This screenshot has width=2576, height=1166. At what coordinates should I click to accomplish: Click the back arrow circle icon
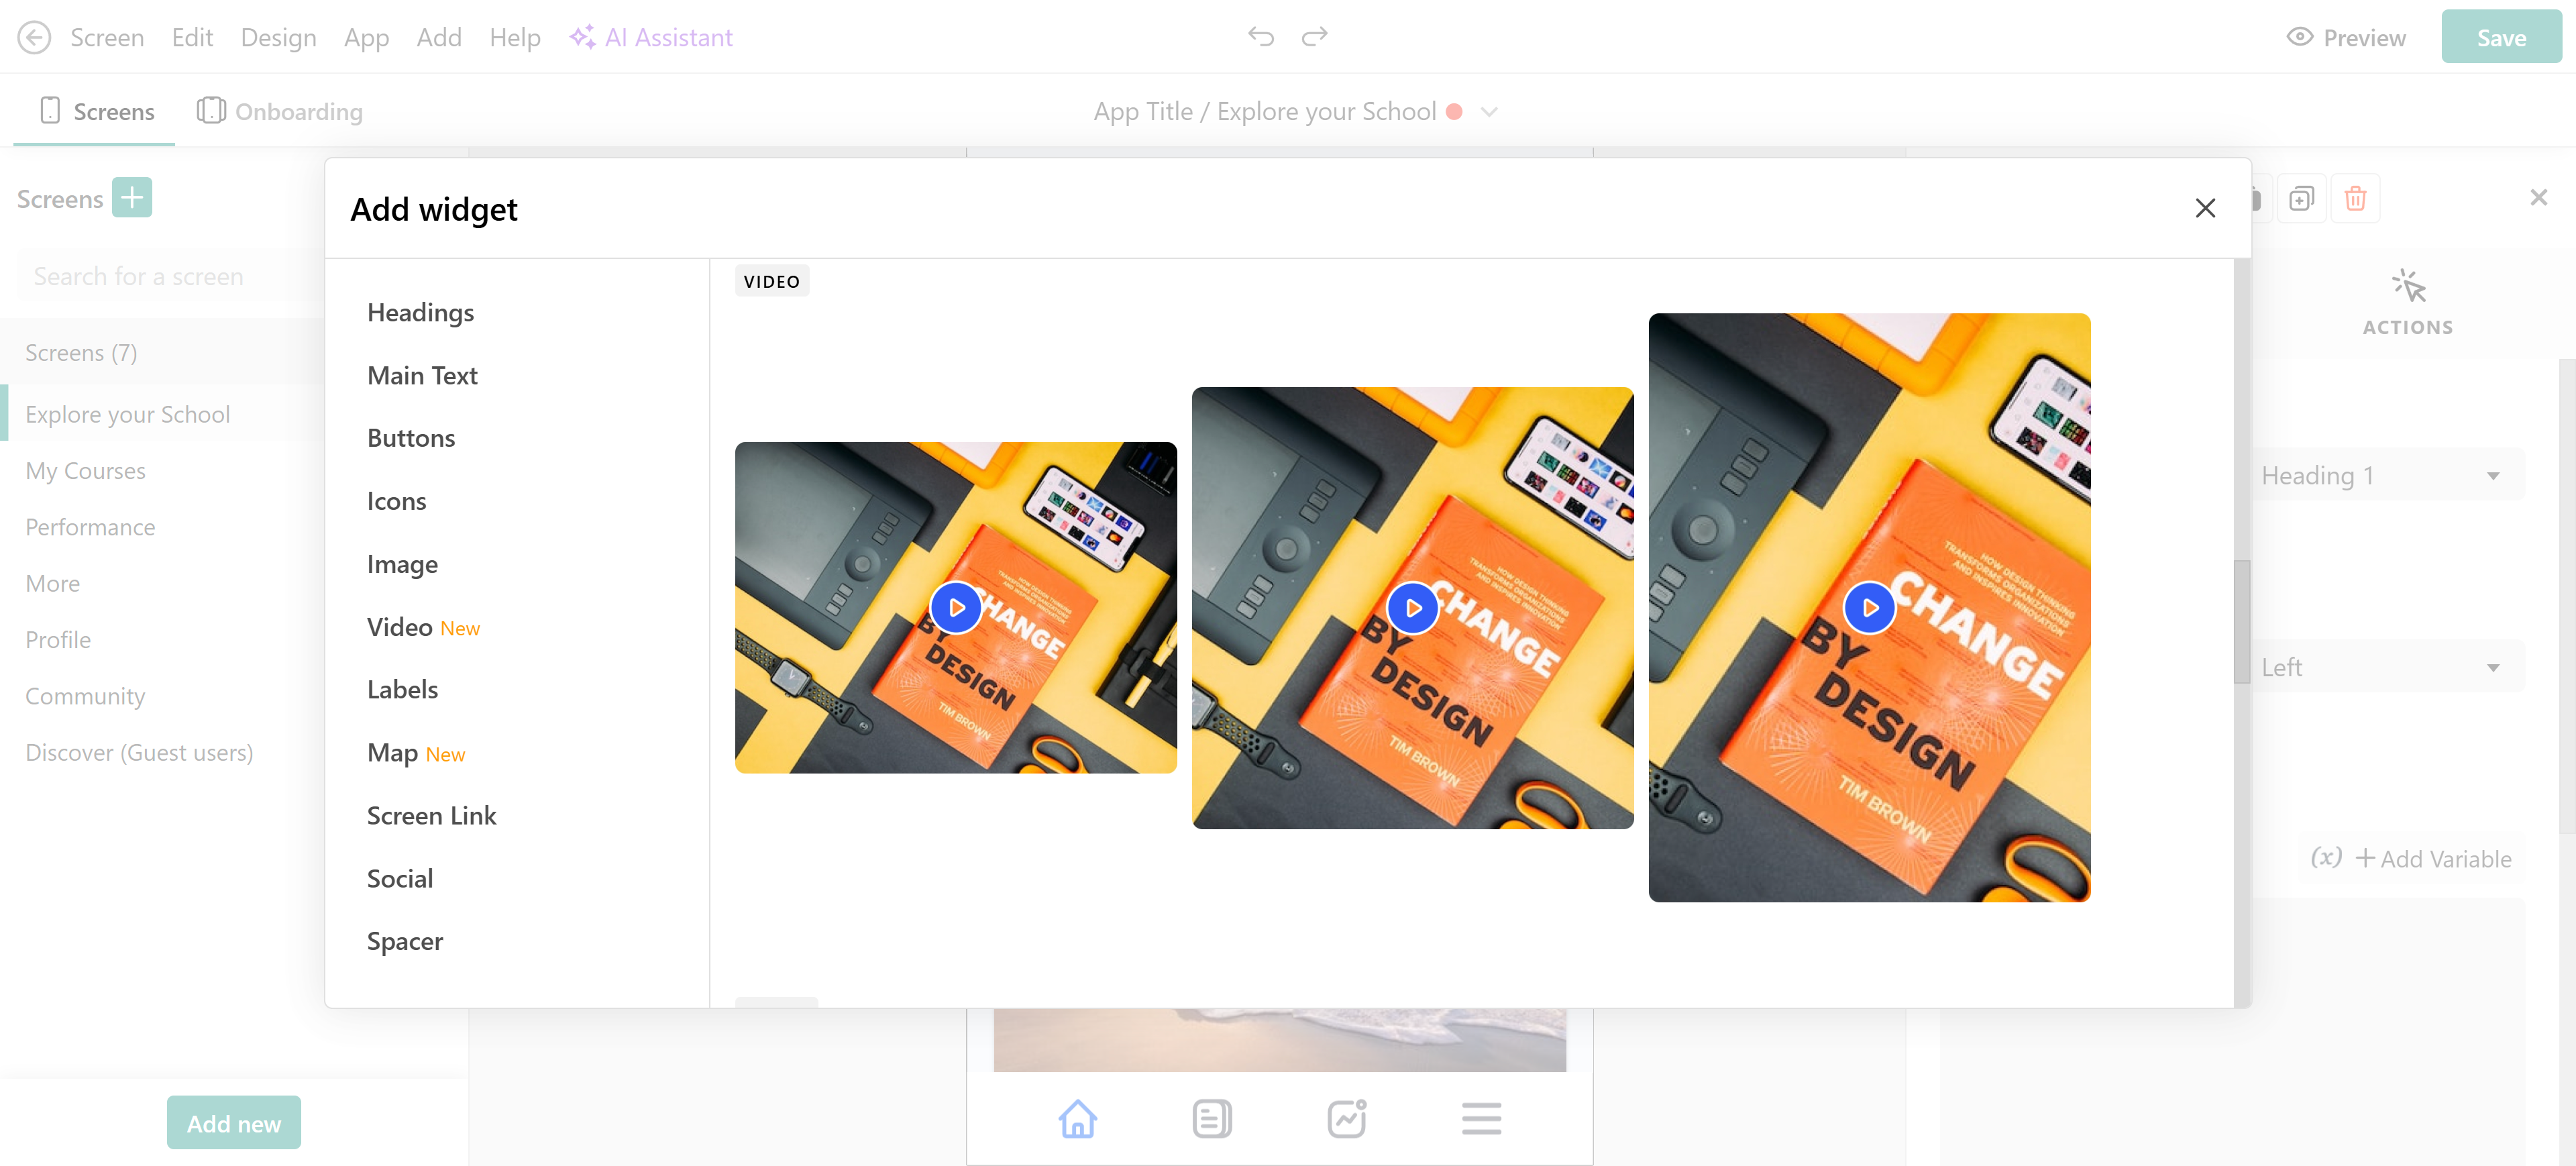(34, 38)
